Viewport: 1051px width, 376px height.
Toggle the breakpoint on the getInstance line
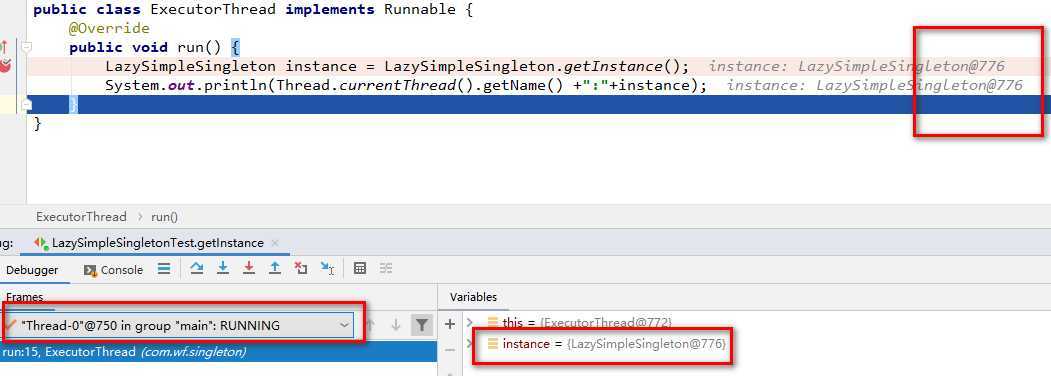pos(5,66)
